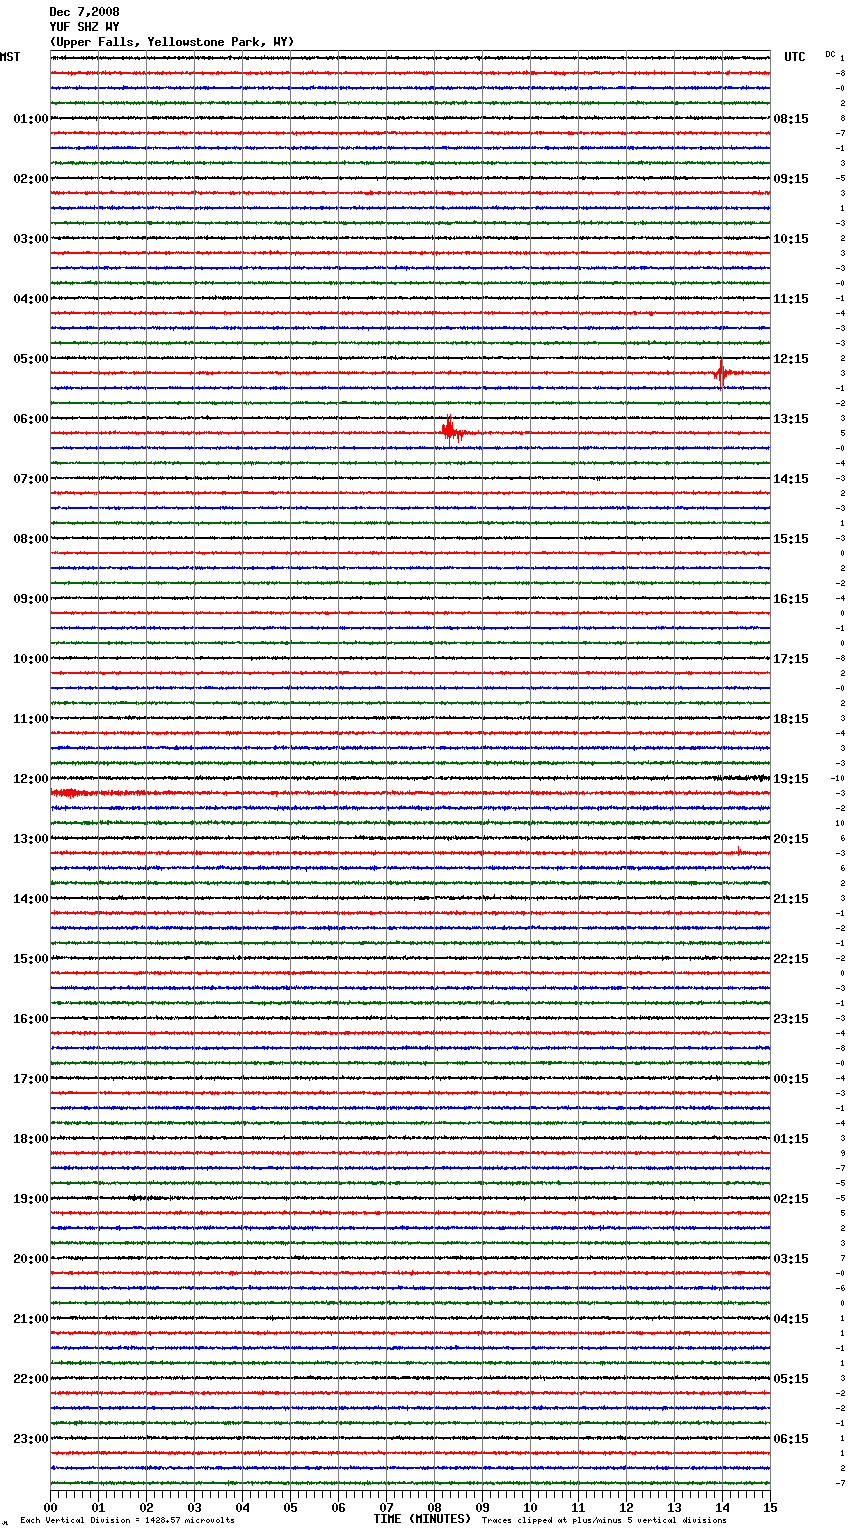Viewport: 850px width, 1534px height.
Task: Select the 21:00 MST time label
Action: coord(31,1319)
